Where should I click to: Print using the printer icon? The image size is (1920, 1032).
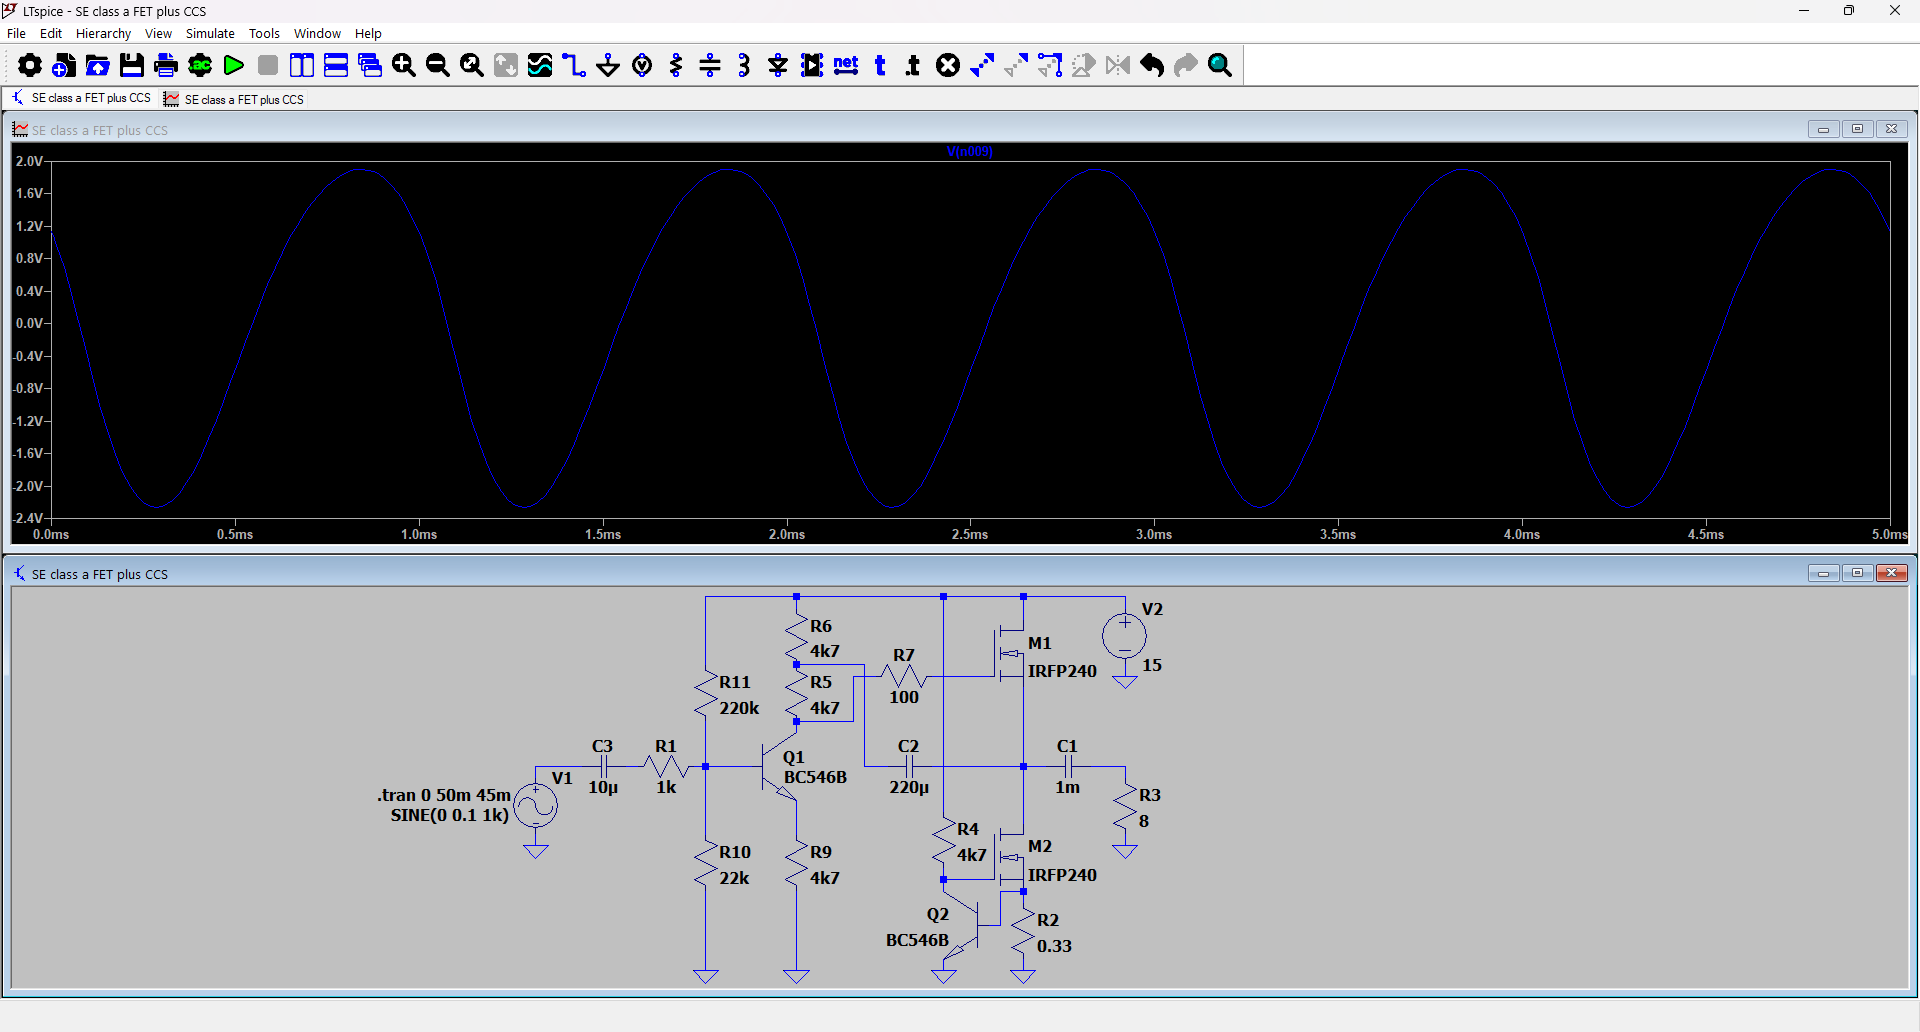[x=166, y=66]
